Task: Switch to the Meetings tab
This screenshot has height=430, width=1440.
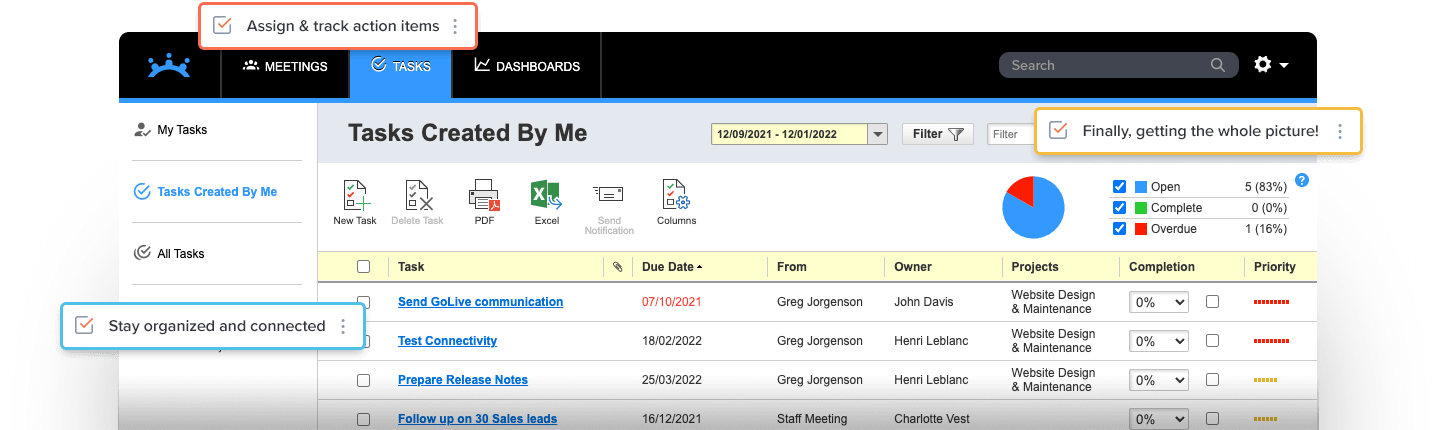Action: [285, 66]
